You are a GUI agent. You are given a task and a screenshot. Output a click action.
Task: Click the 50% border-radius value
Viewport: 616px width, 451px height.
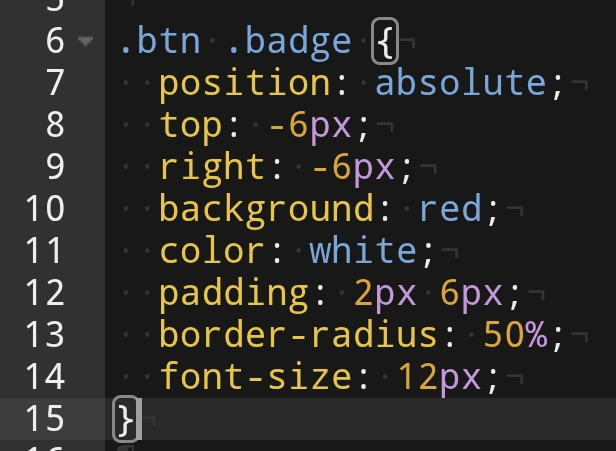pyautogui.click(x=515, y=336)
